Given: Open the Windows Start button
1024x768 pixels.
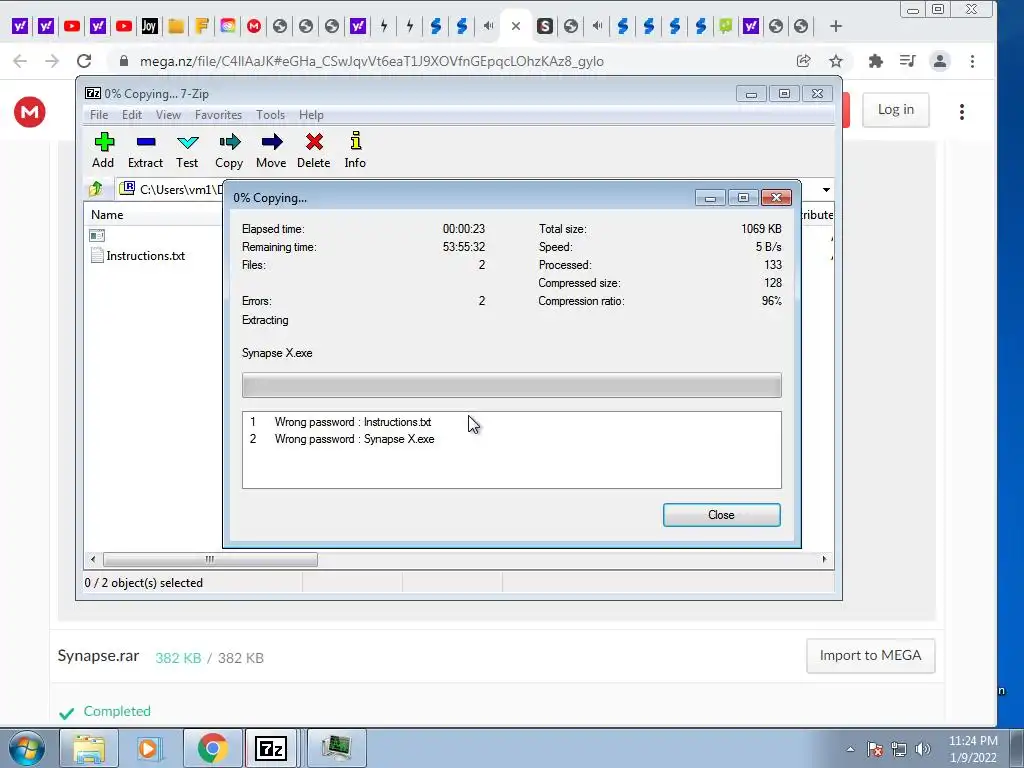Looking at the screenshot, I should [x=27, y=748].
